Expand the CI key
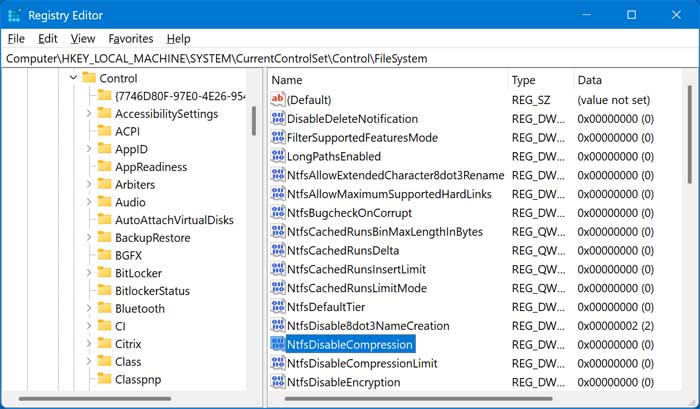The image size is (700, 409). (x=89, y=326)
